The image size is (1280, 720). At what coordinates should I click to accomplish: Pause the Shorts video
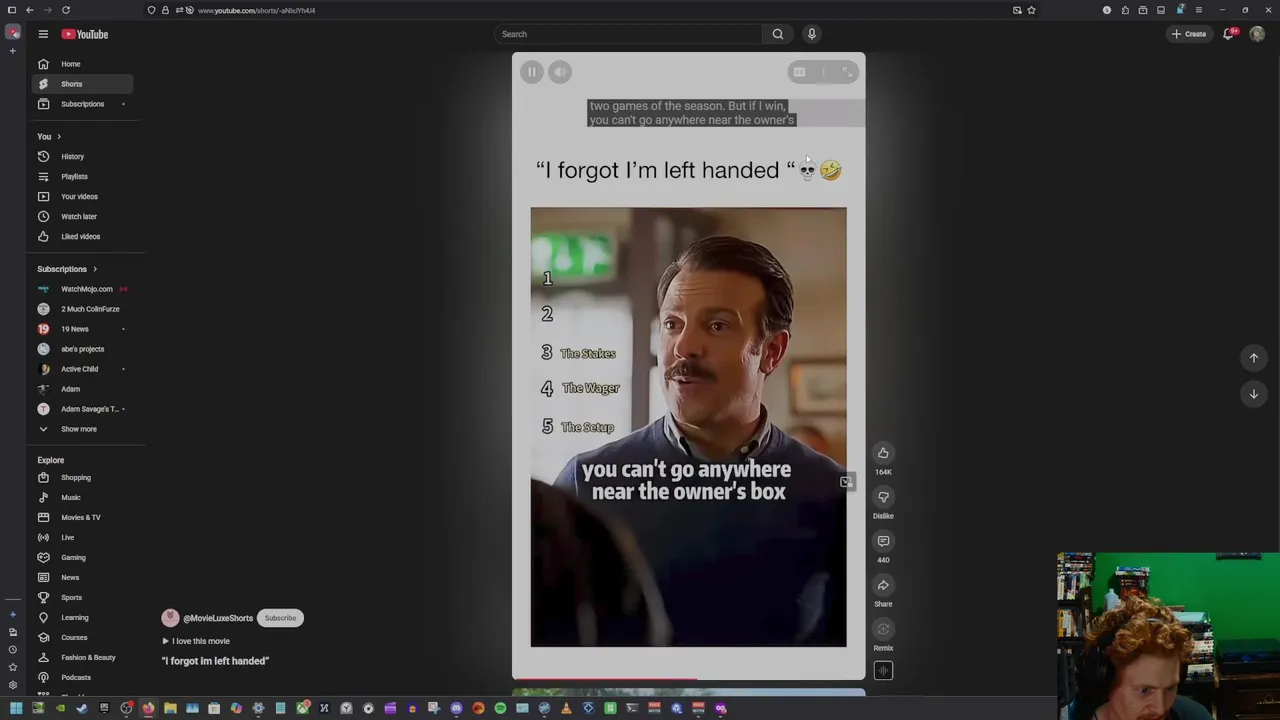coord(532,72)
